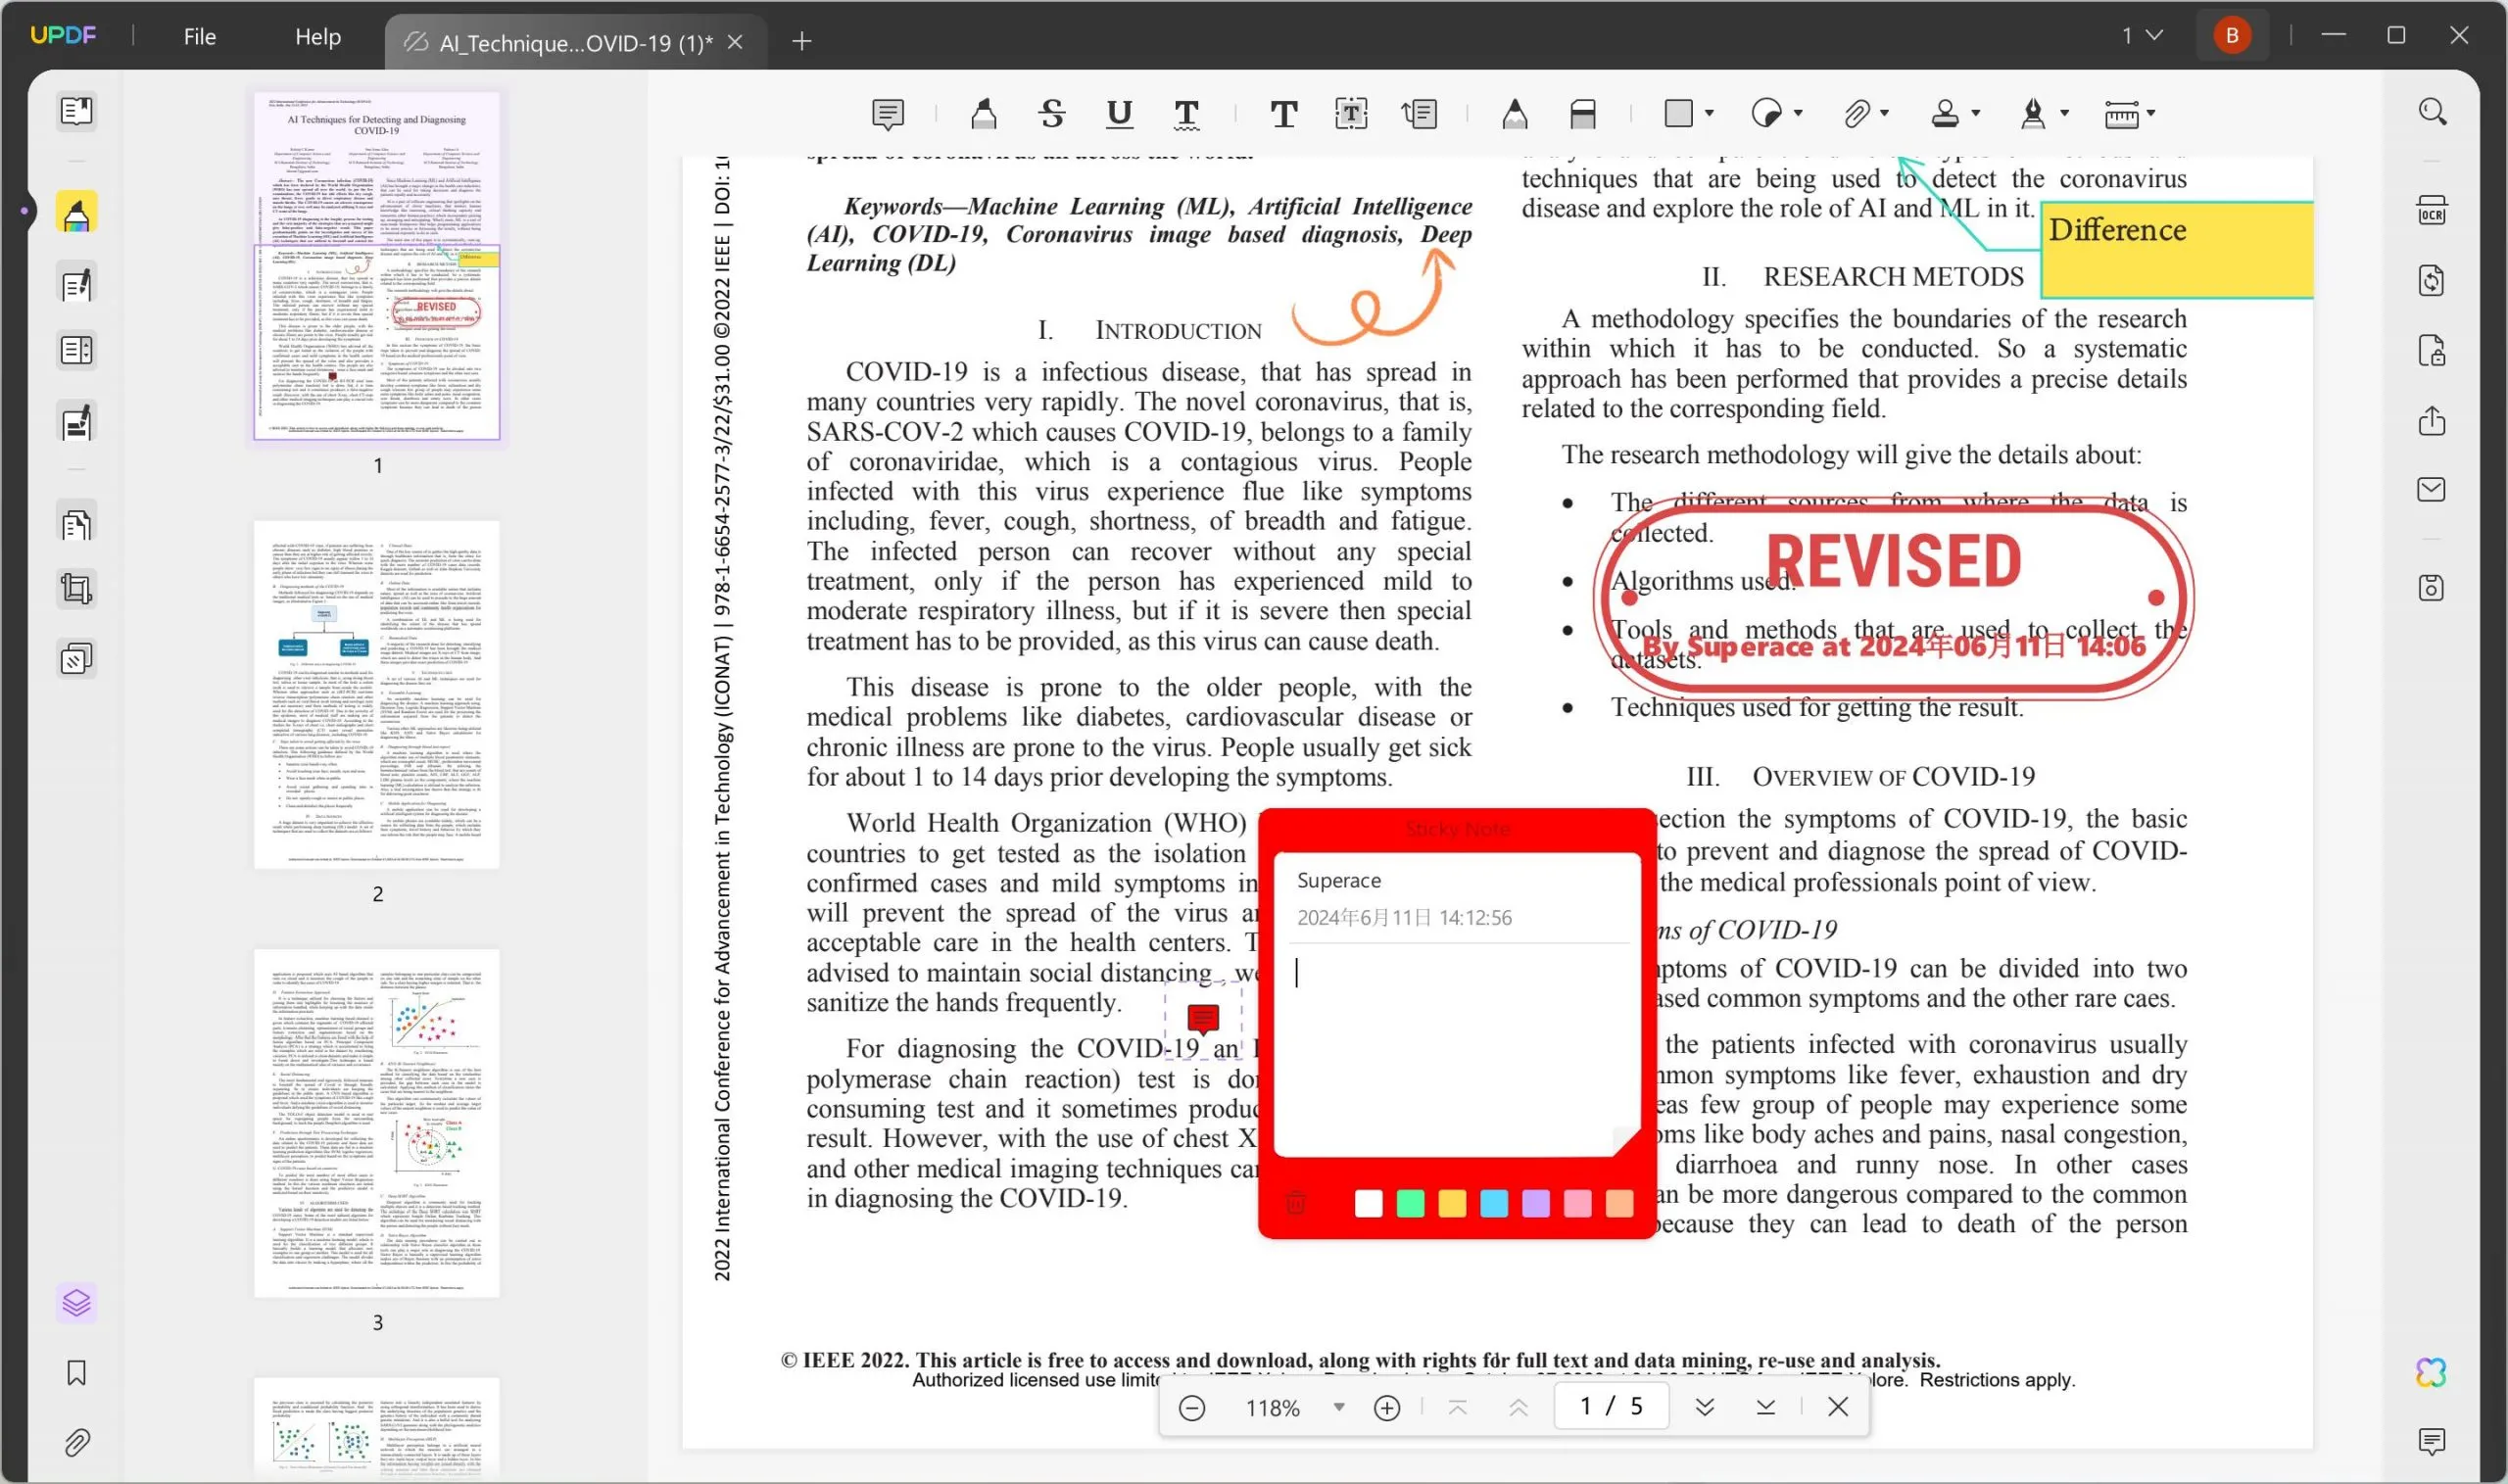Viewport: 2508px width, 1484px height.
Task: Select the Eraser tool
Action: point(1582,114)
